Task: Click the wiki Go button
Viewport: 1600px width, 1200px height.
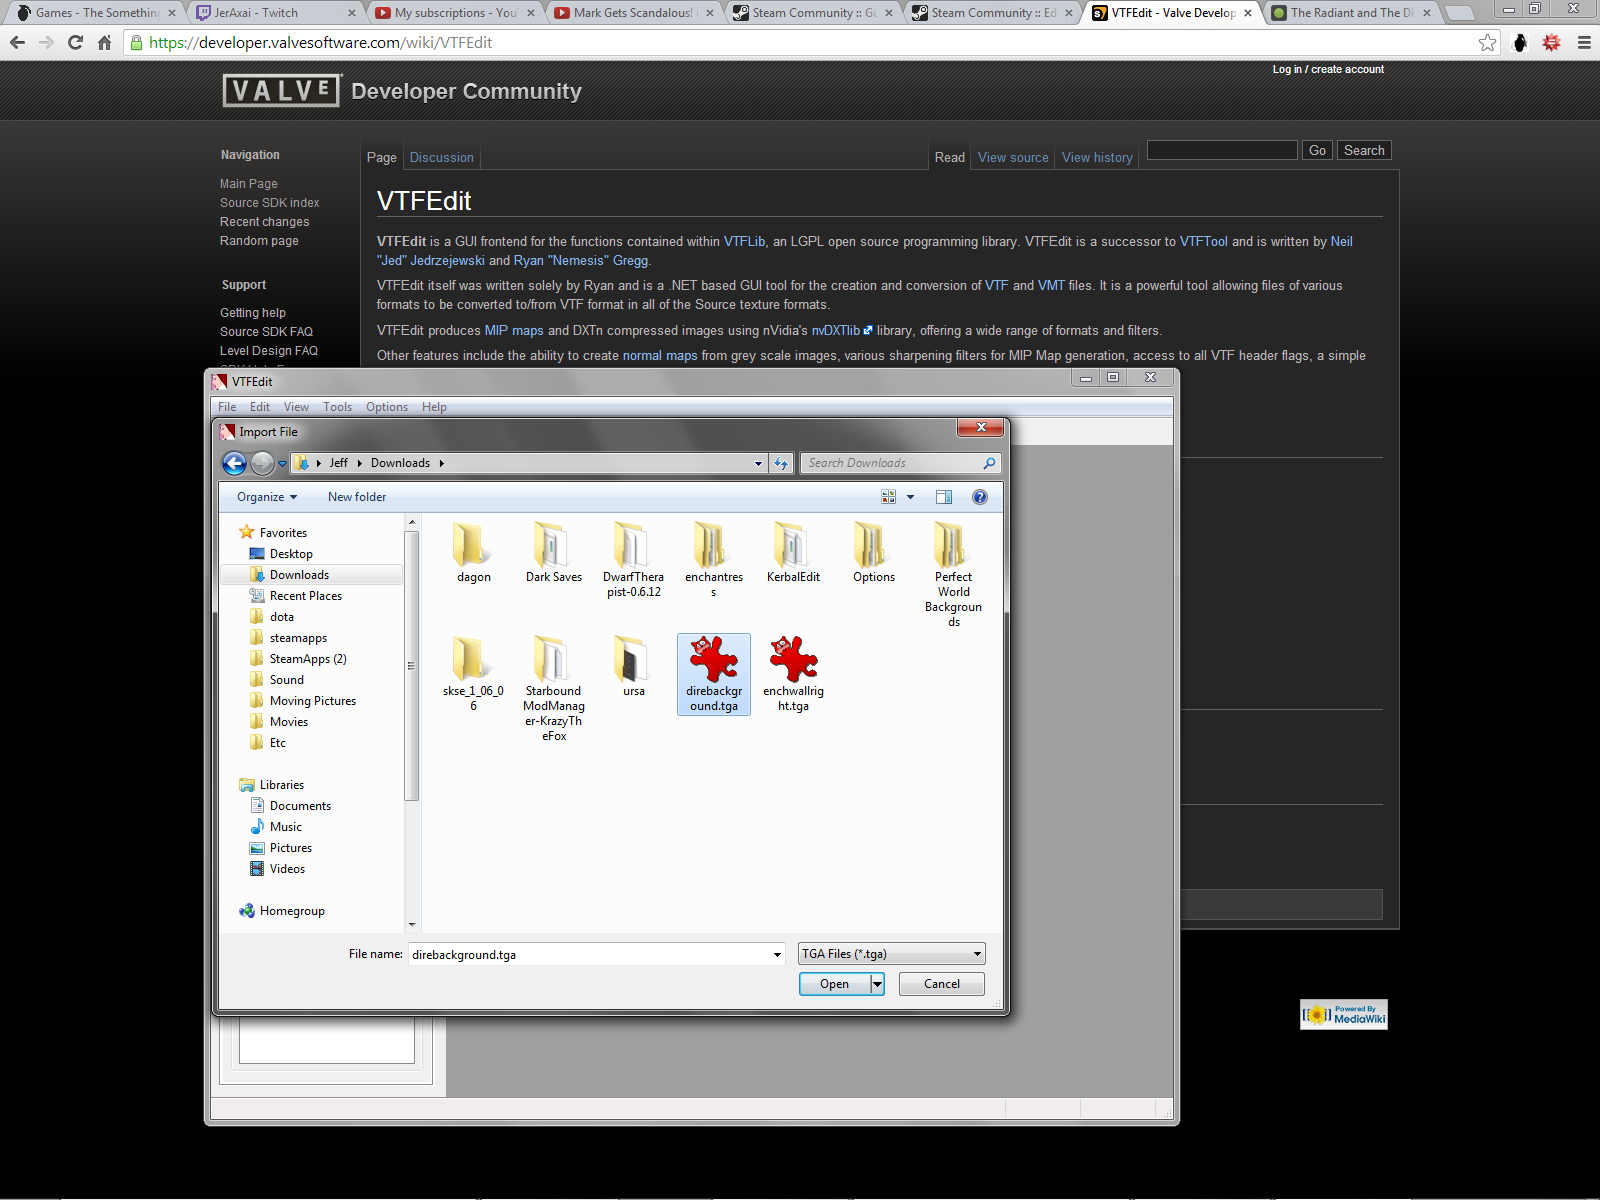Action: click(1317, 150)
